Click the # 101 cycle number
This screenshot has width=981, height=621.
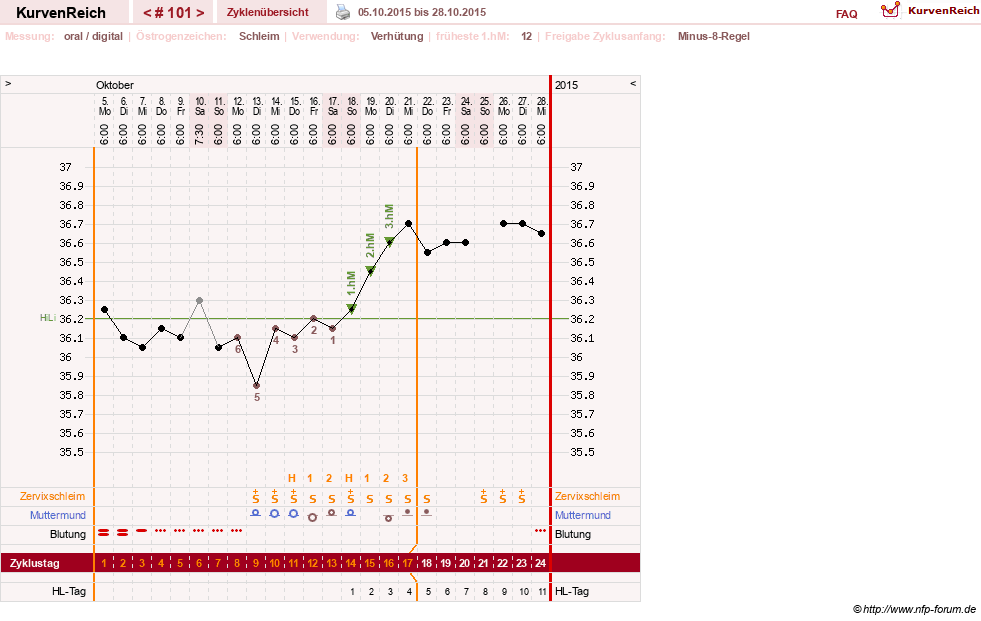173,13
